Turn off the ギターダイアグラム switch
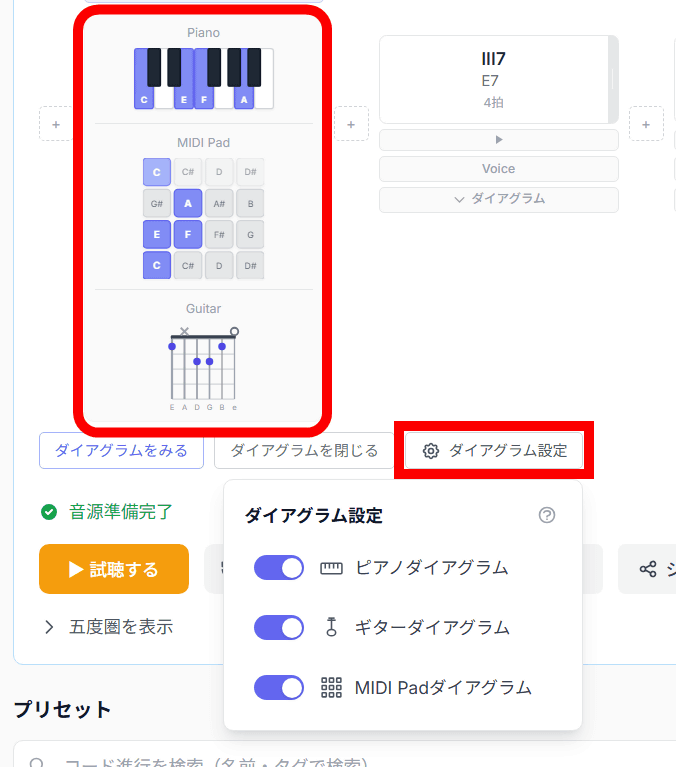This screenshot has height=767, width=676. [279, 628]
